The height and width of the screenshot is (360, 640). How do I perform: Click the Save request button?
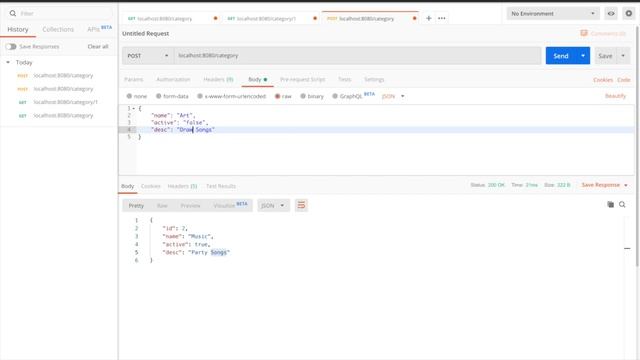[605, 56]
